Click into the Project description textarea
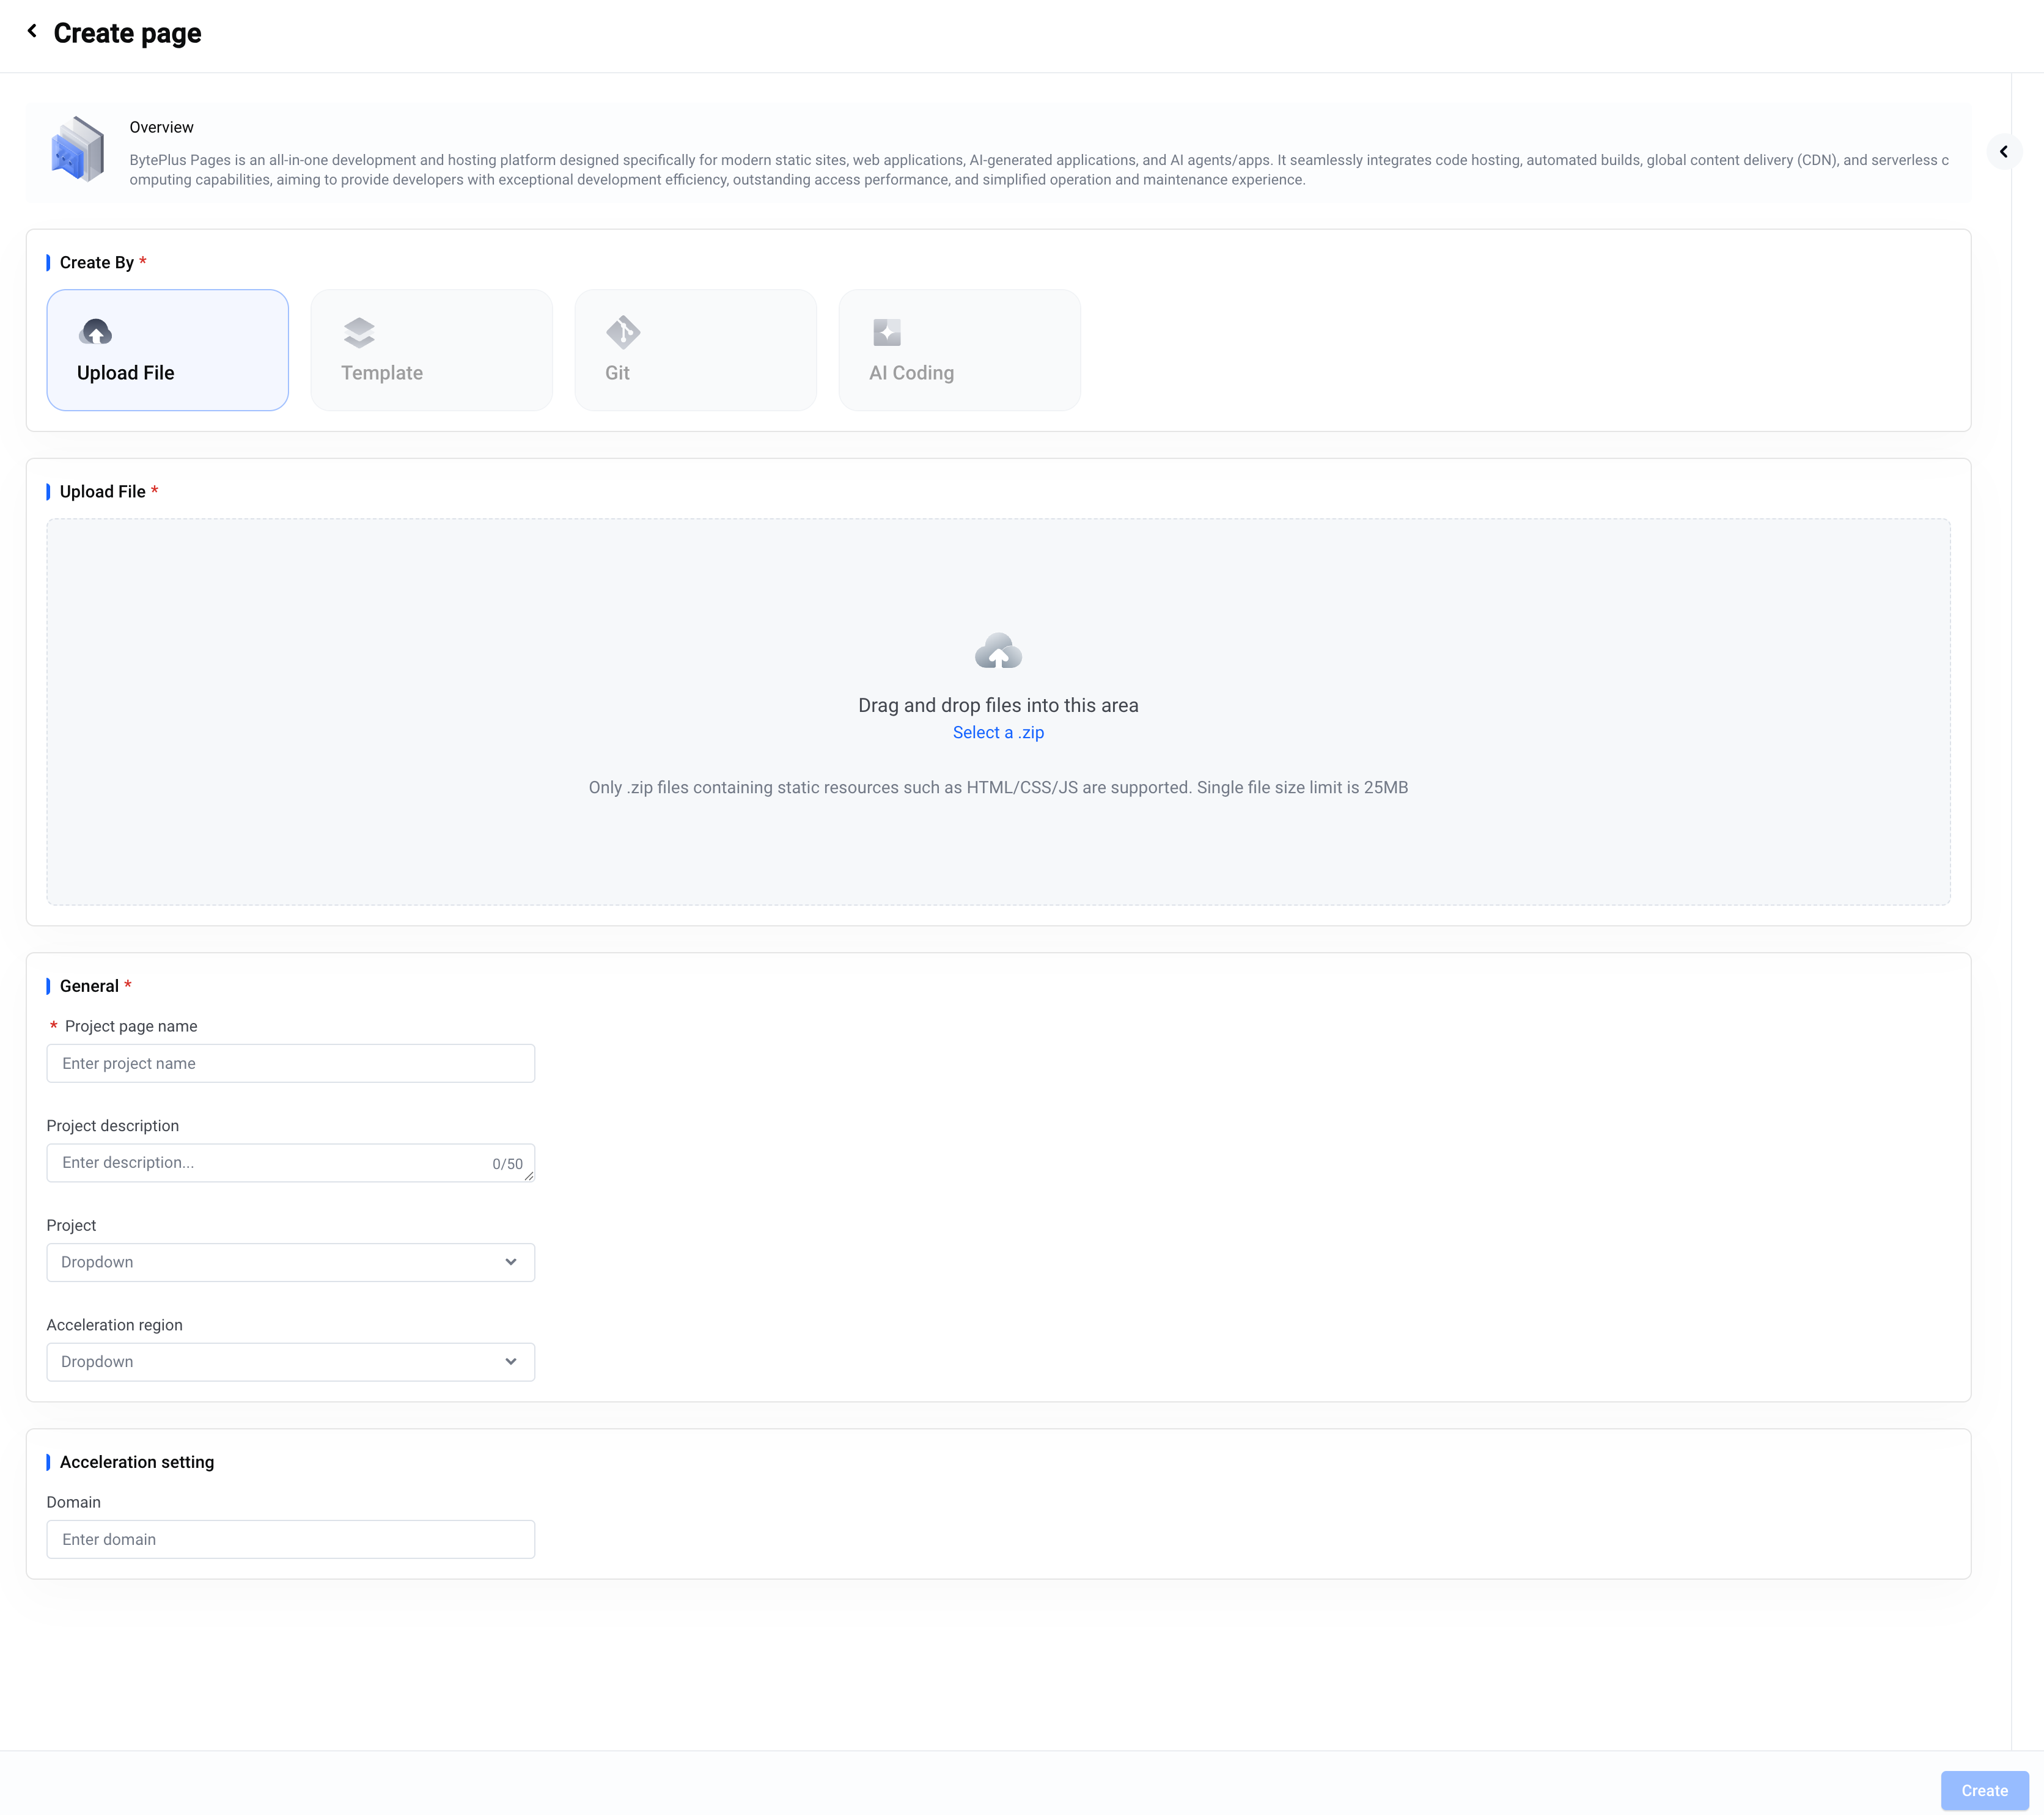The height and width of the screenshot is (1815, 2044). [x=270, y=1162]
